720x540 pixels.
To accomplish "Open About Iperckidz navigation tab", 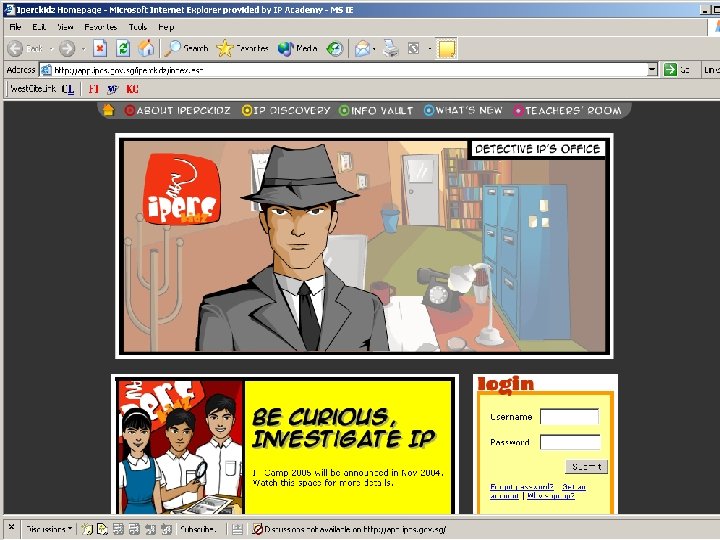I will pos(177,111).
